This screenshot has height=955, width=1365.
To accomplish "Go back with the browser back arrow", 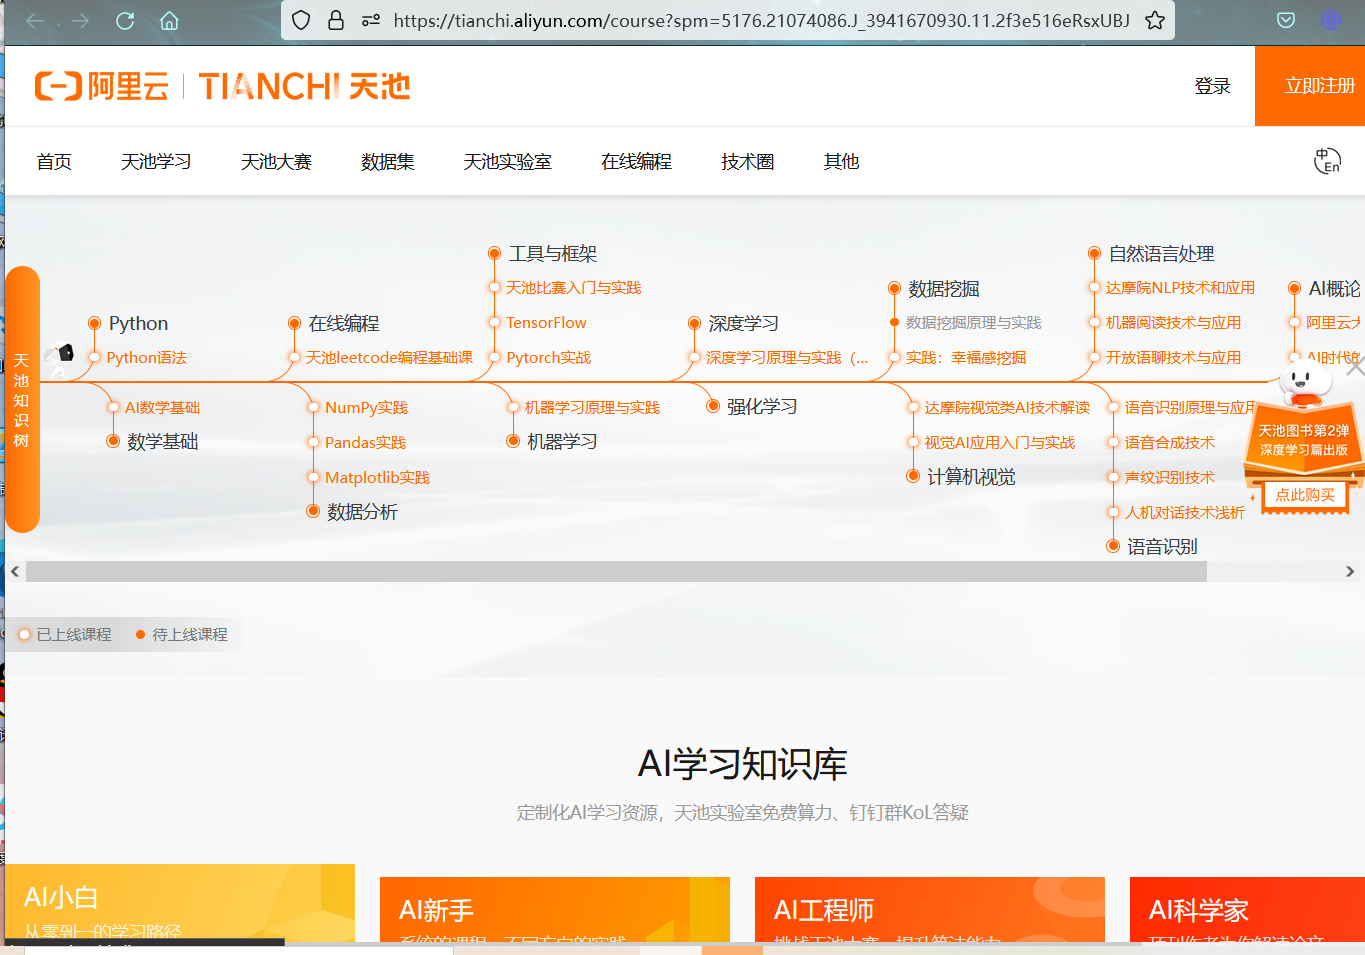I will (35, 21).
